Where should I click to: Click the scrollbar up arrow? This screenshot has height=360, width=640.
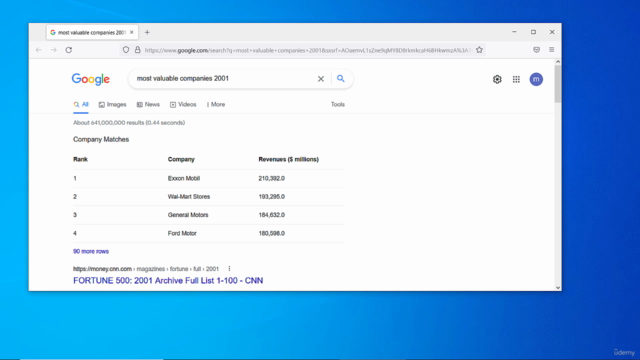click(x=558, y=62)
